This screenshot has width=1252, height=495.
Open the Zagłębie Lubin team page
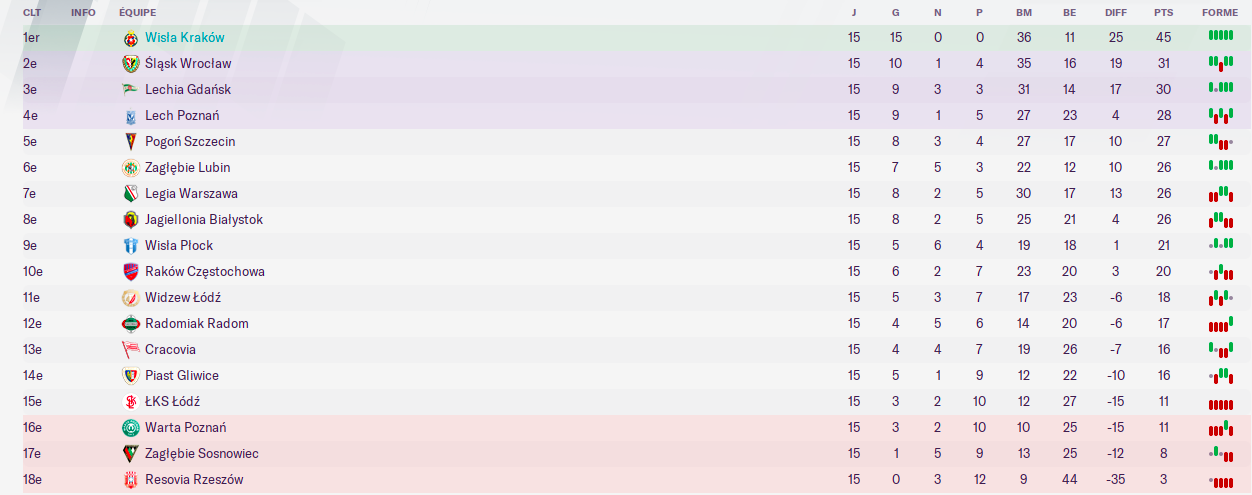tap(188, 168)
